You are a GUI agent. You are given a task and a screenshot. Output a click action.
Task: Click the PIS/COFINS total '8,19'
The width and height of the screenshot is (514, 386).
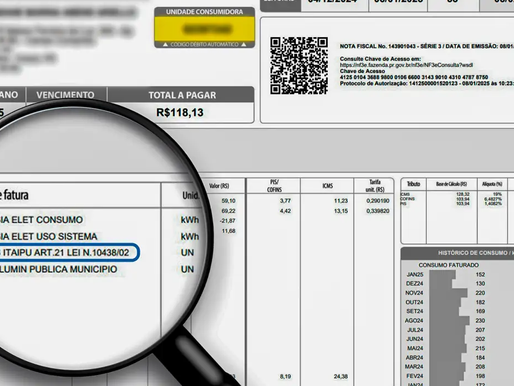click(285, 376)
